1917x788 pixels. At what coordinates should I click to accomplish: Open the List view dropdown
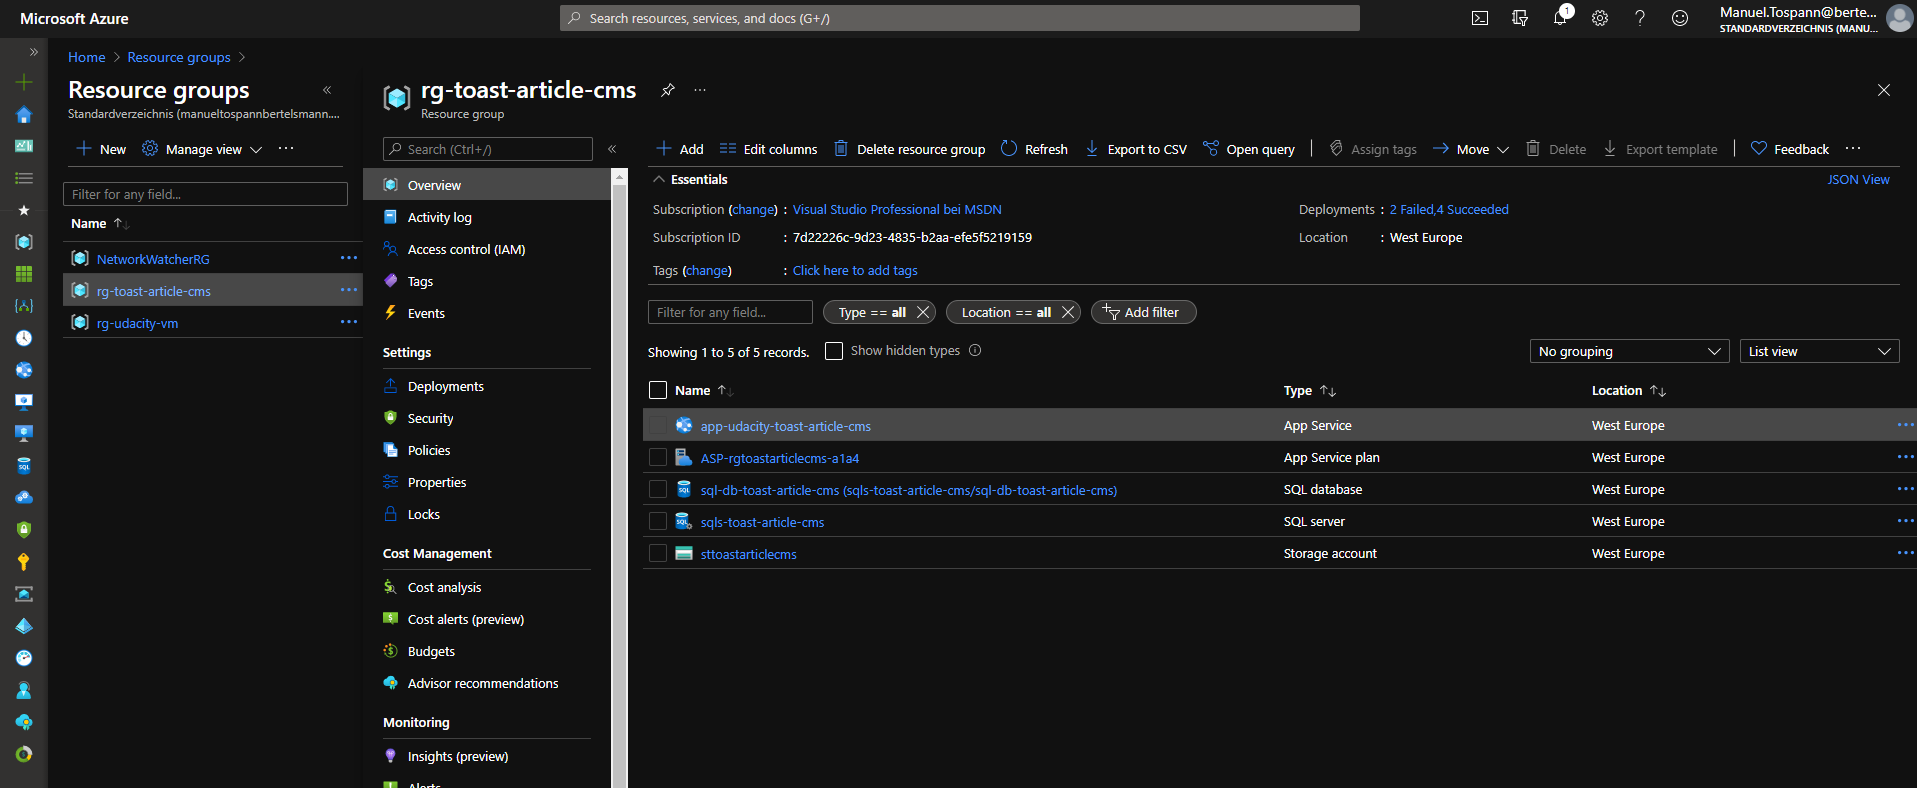point(1819,351)
